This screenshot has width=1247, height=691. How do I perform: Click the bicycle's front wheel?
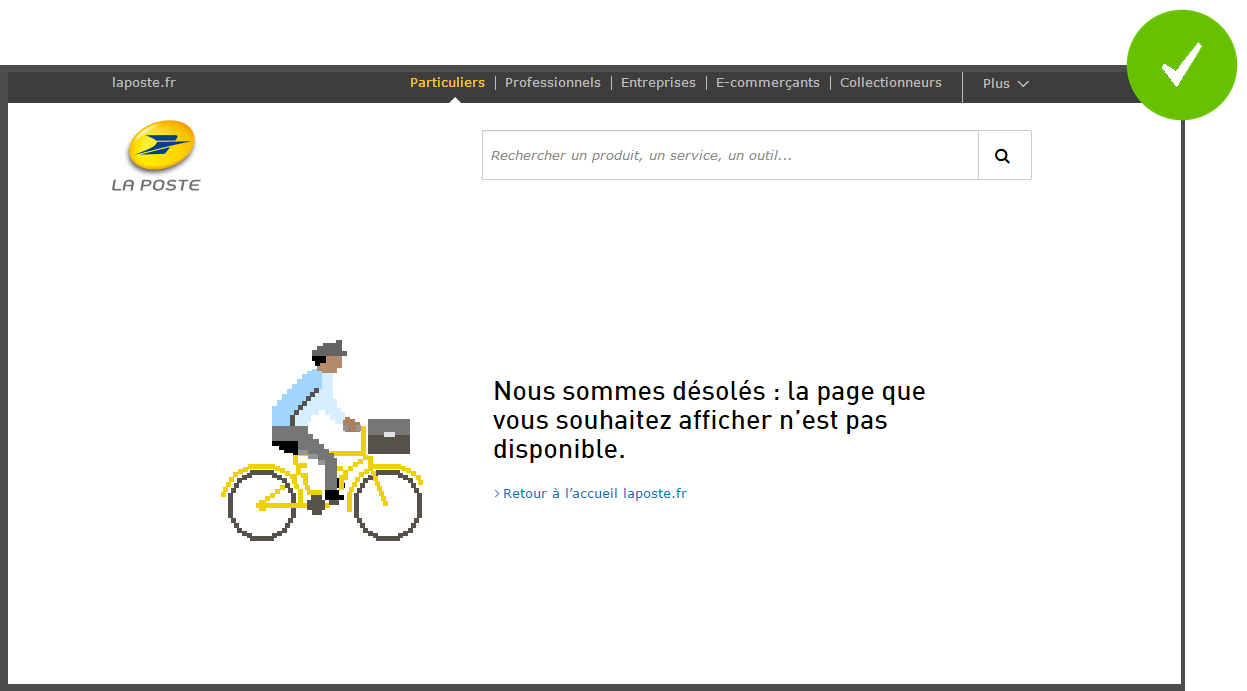coord(388,504)
